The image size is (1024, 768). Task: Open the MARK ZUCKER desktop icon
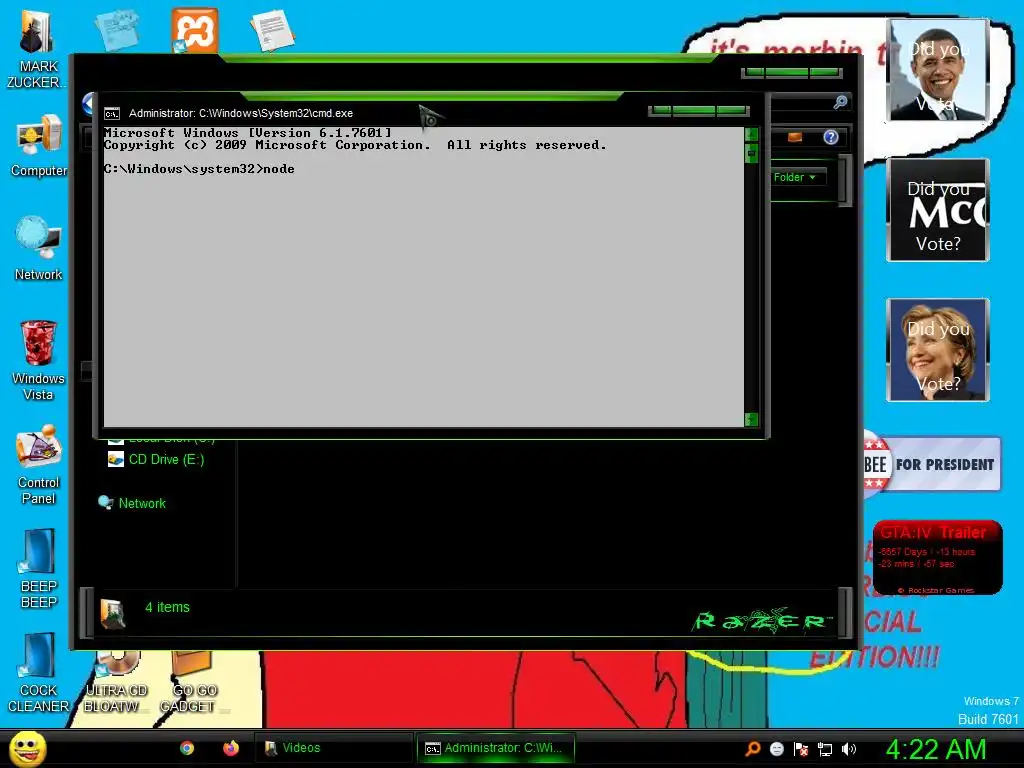coord(37,49)
